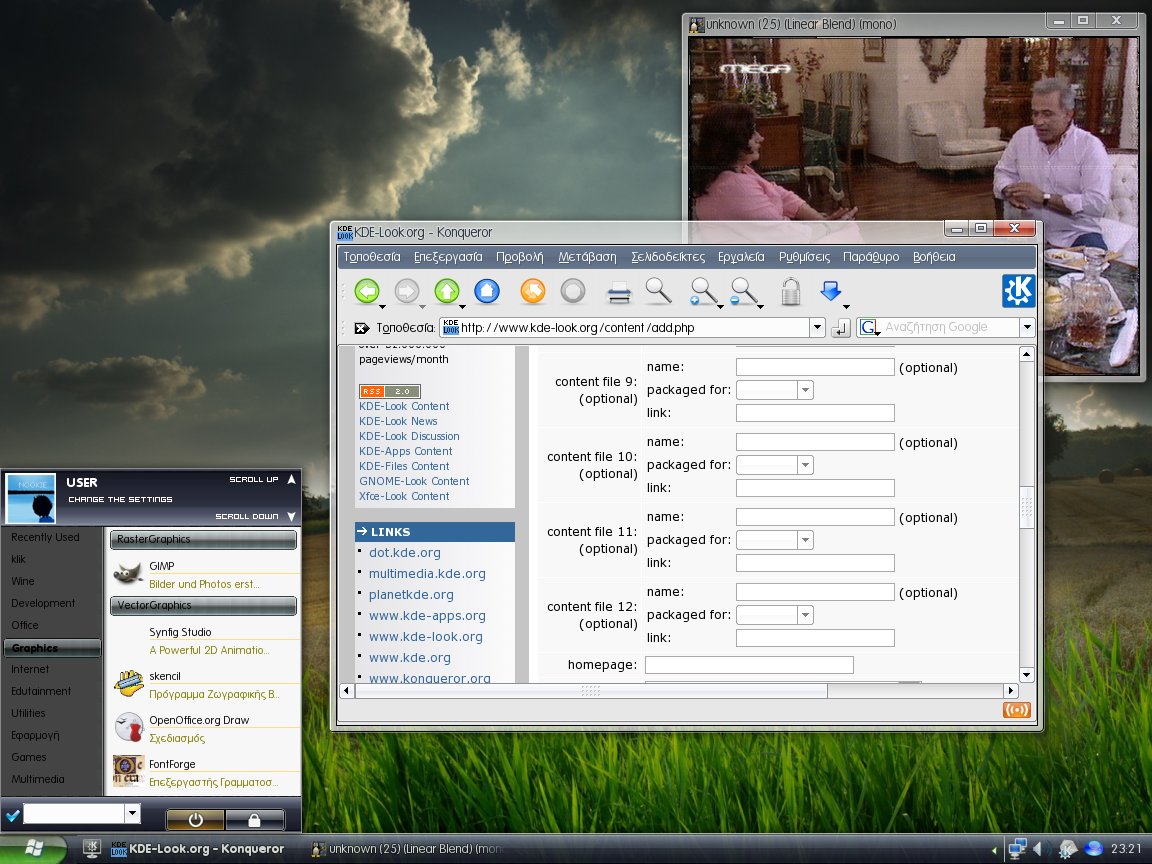The image size is (1152, 864).
Task: Click the link field of content file 11
Action: click(x=815, y=563)
